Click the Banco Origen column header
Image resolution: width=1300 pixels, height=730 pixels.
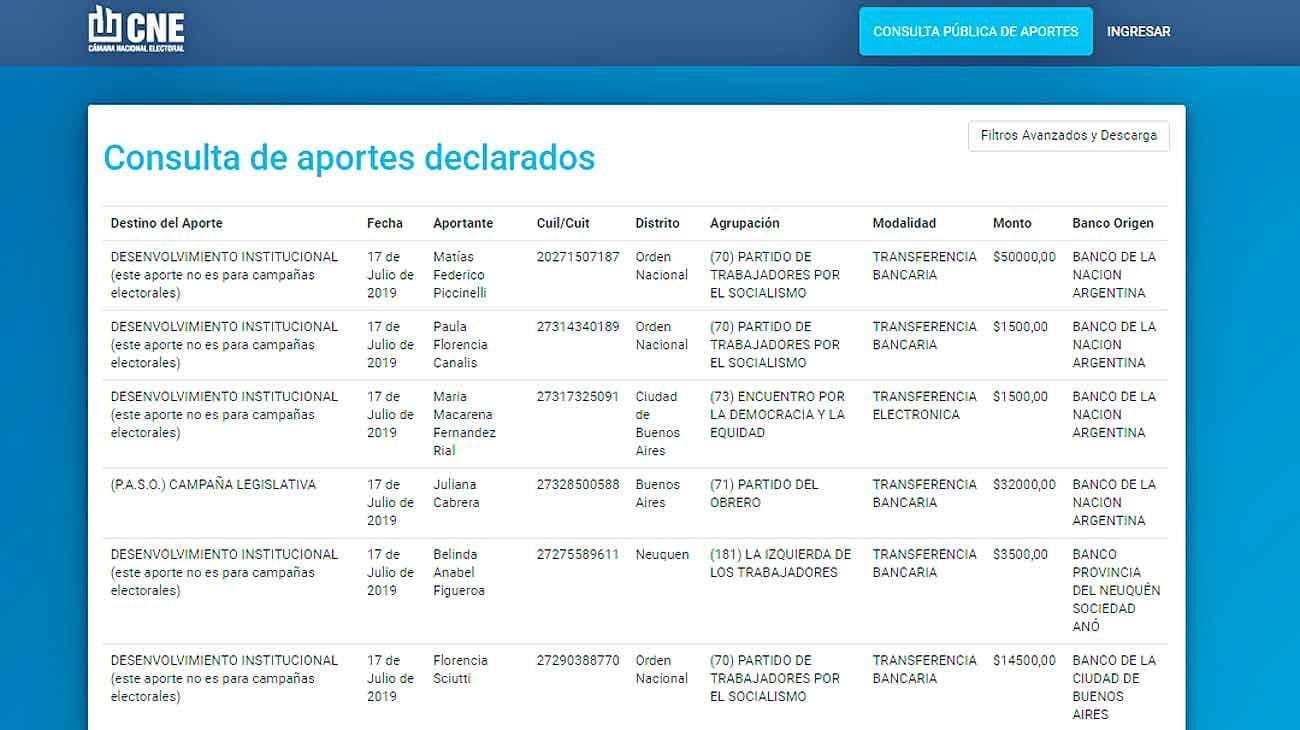pos(1113,223)
